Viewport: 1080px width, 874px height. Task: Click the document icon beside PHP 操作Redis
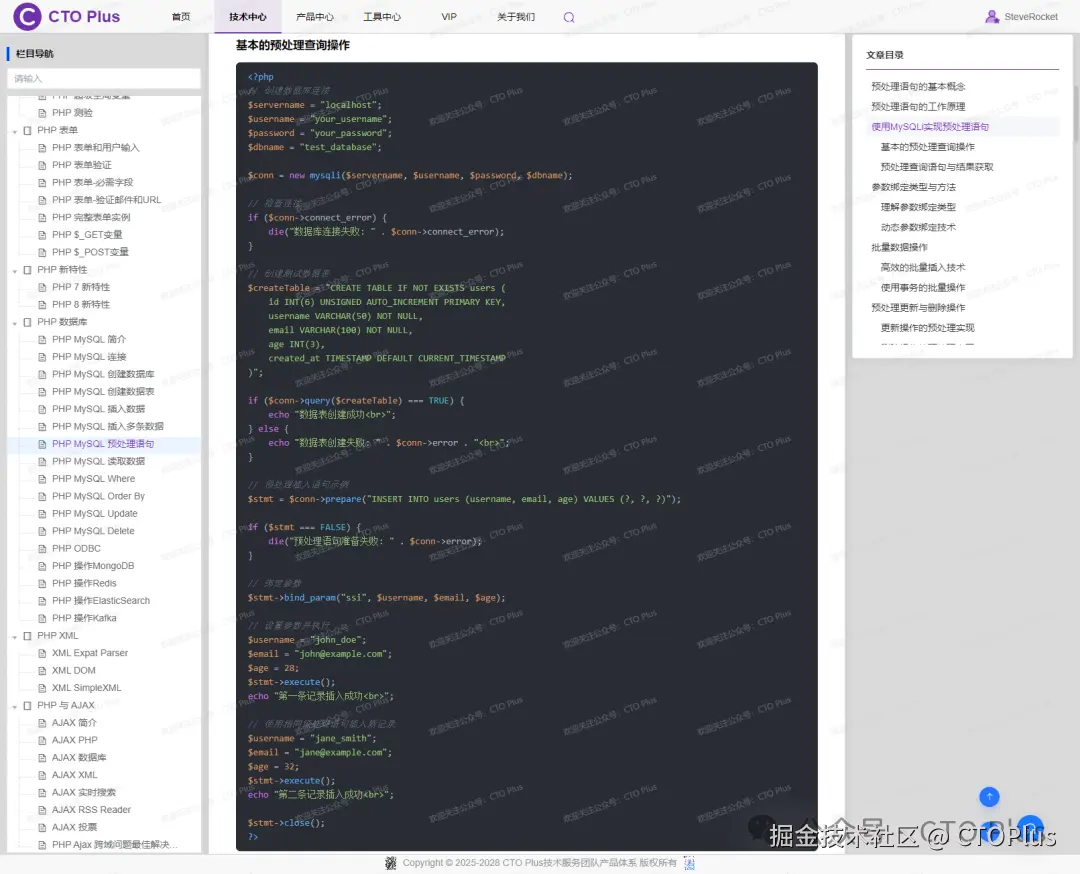[x=43, y=583]
